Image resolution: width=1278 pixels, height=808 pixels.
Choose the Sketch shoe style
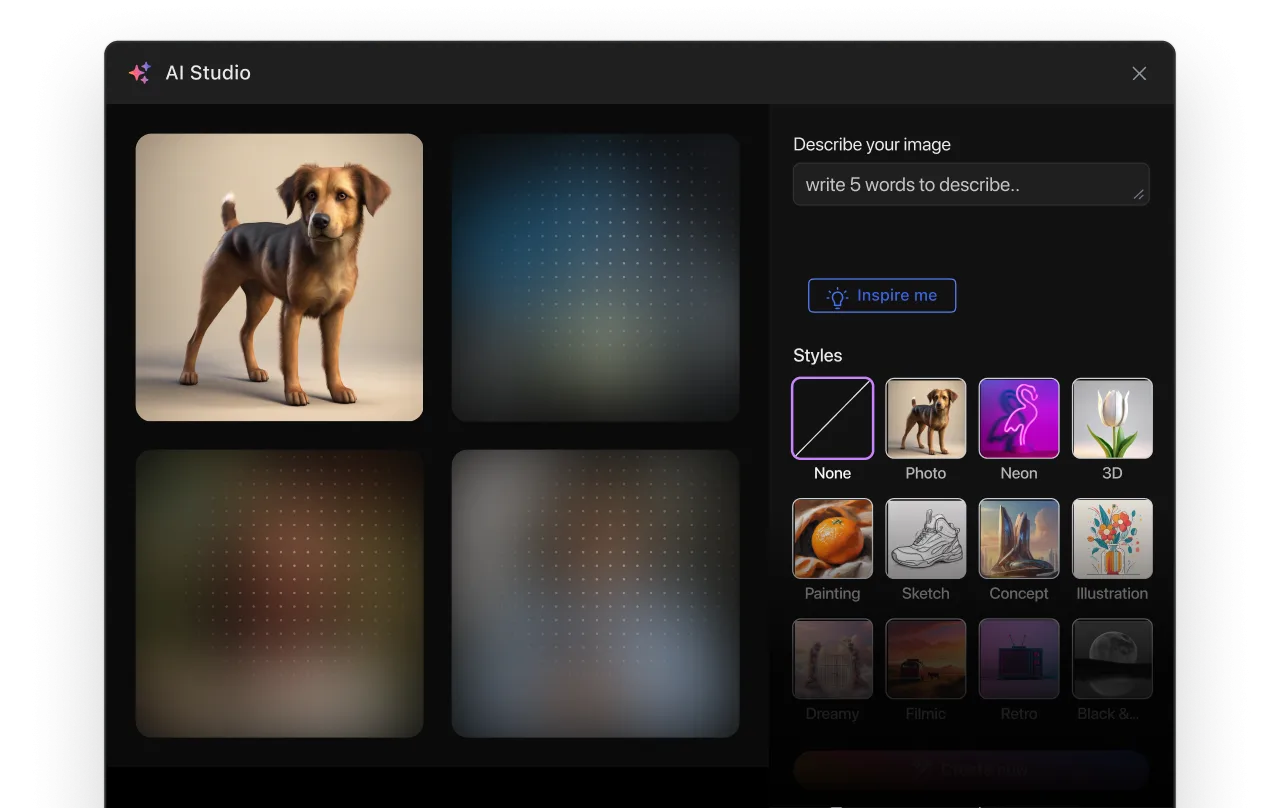pos(926,538)
